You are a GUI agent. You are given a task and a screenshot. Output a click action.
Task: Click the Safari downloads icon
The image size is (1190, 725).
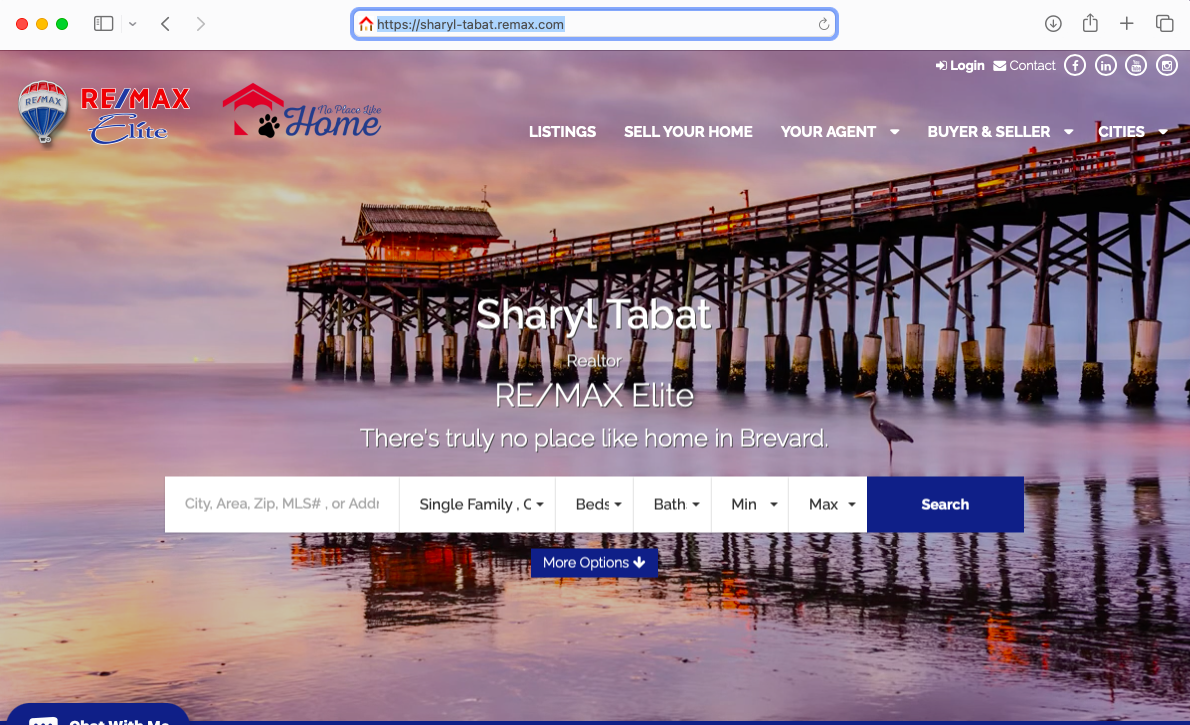point(1053,24)
